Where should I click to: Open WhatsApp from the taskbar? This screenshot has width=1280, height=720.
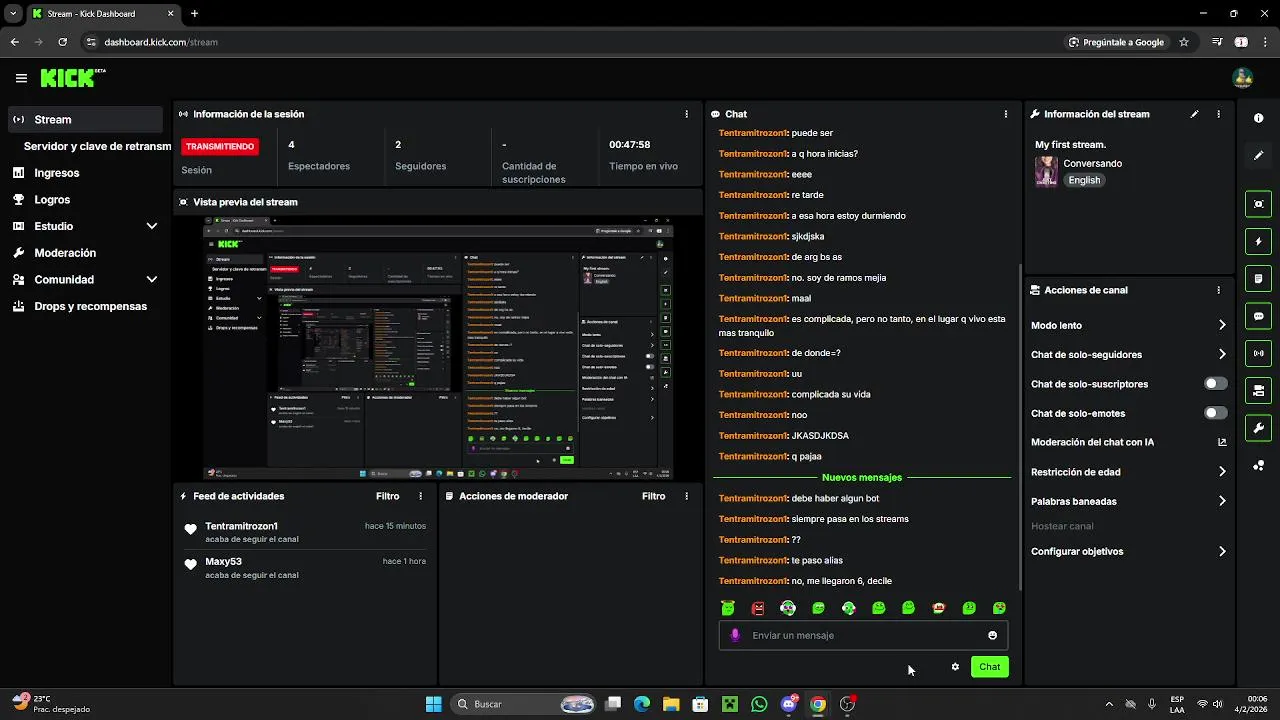coord(759,704)
